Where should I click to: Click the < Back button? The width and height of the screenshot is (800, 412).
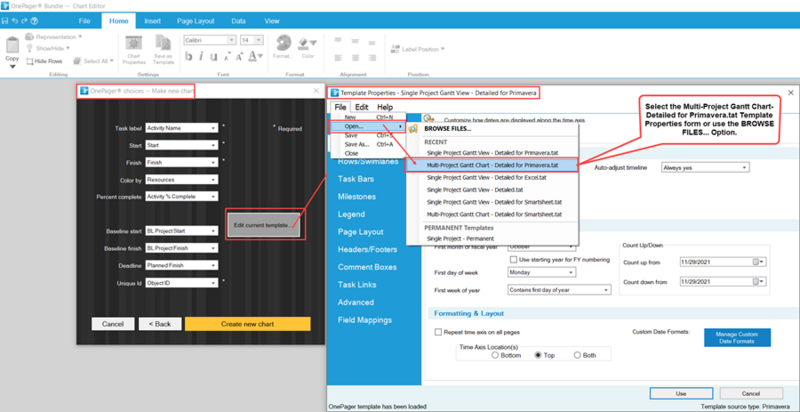[x=159, y=324]
